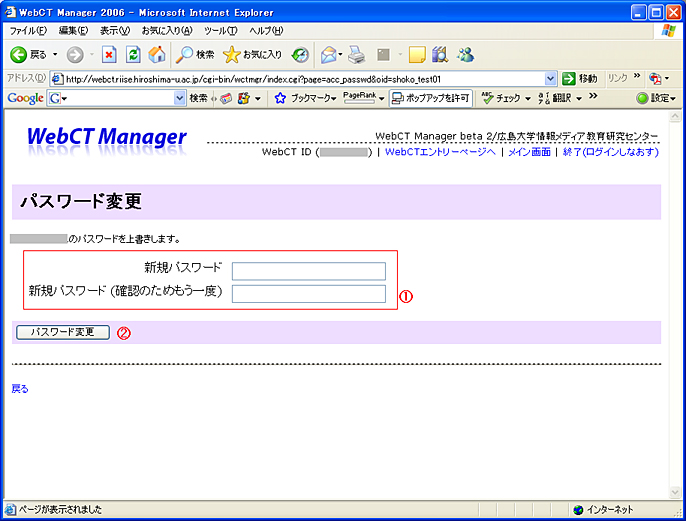Click the Forward arrow icon
This screenshot has height=521, width=686.
point(75,55)
